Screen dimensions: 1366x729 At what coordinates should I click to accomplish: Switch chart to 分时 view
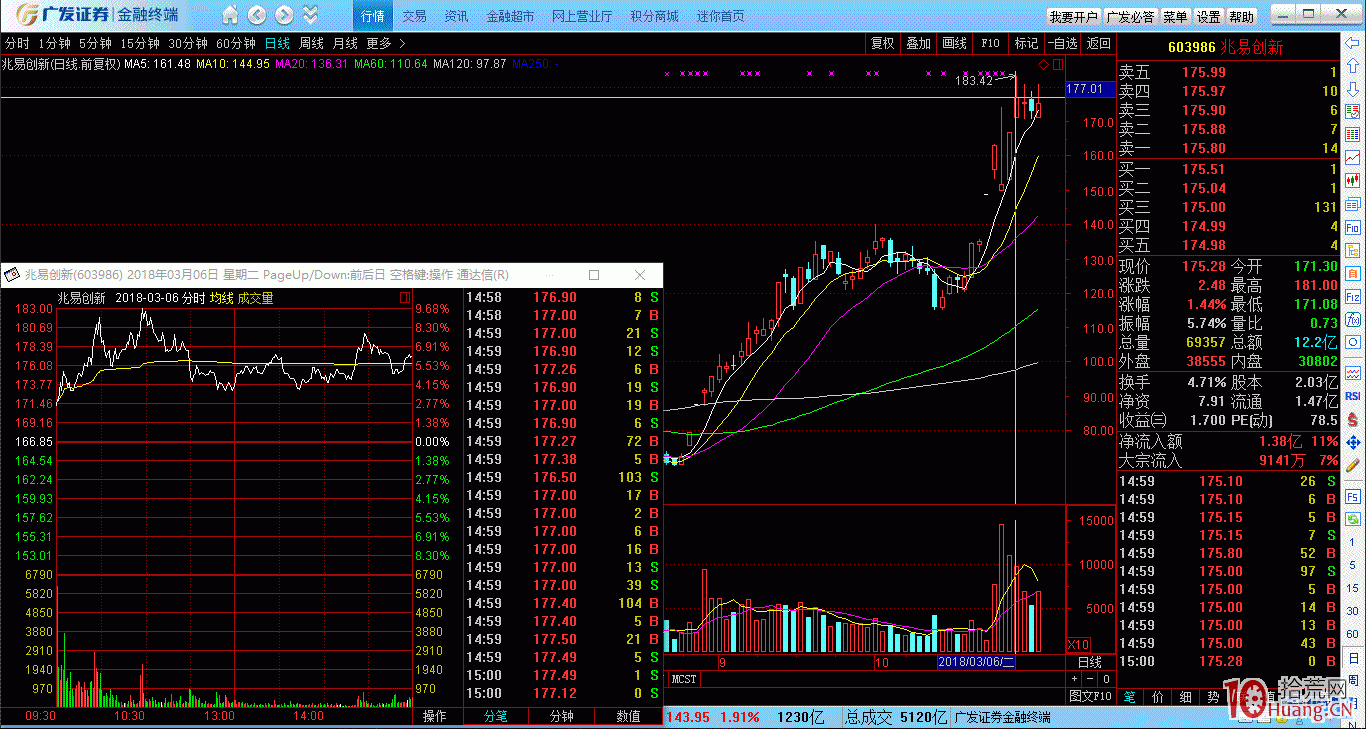(x=17, y=43)
